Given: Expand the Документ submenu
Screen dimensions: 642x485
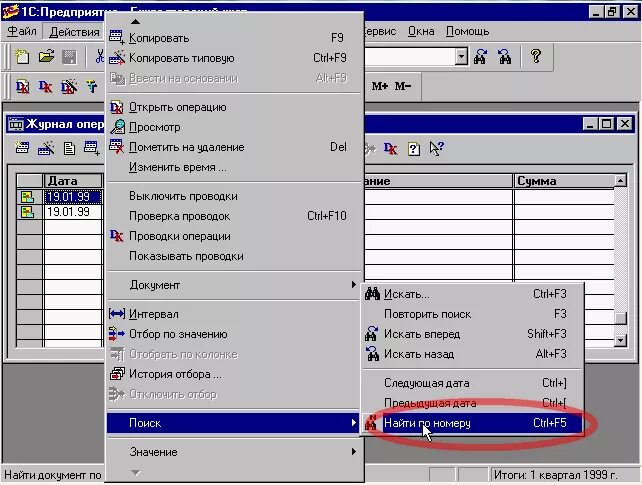Looking at the screenshot, I should [235, 285].
